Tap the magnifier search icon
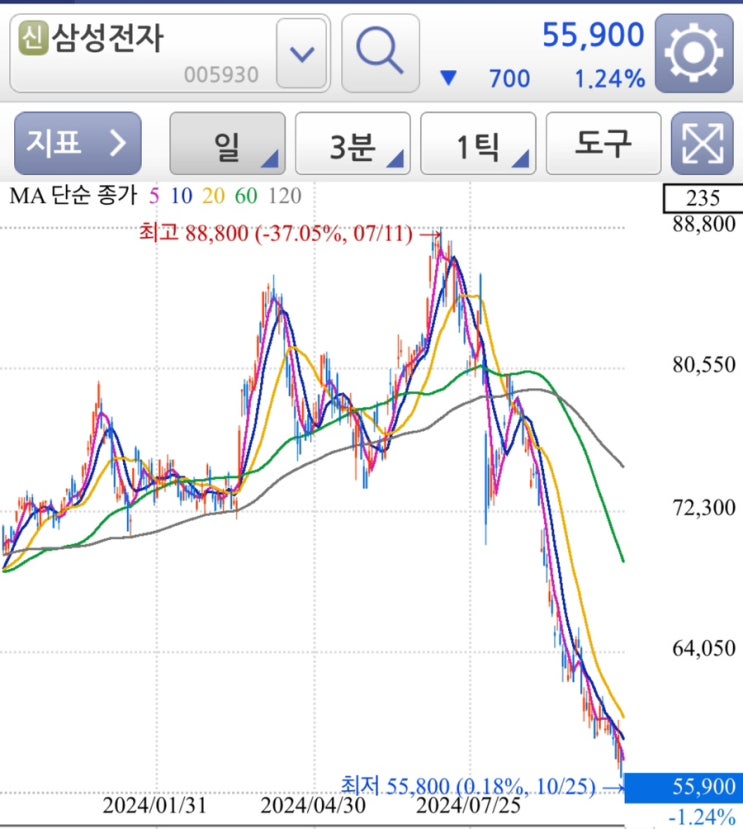Viewport: 743px width, 829px height. click(x=380, y=53)
